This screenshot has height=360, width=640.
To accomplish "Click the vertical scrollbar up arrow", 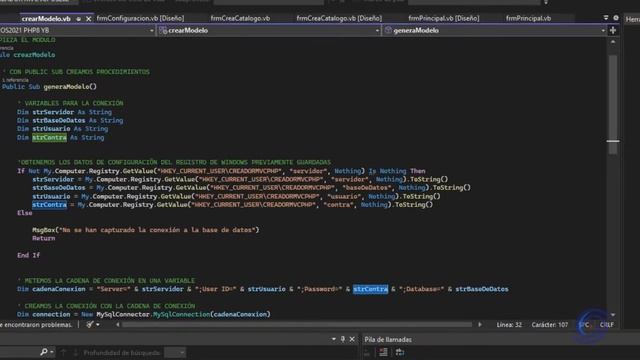I will pos(613,42).
